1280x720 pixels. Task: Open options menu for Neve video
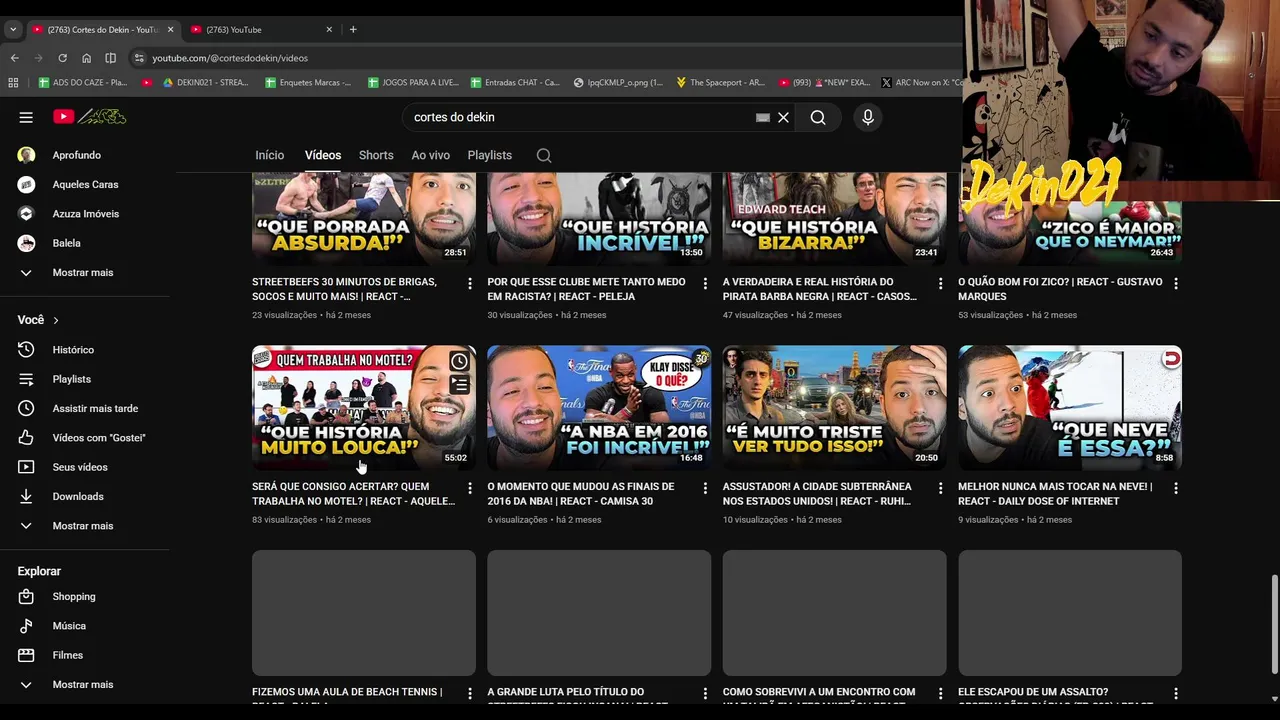[x=1176, y=488]
